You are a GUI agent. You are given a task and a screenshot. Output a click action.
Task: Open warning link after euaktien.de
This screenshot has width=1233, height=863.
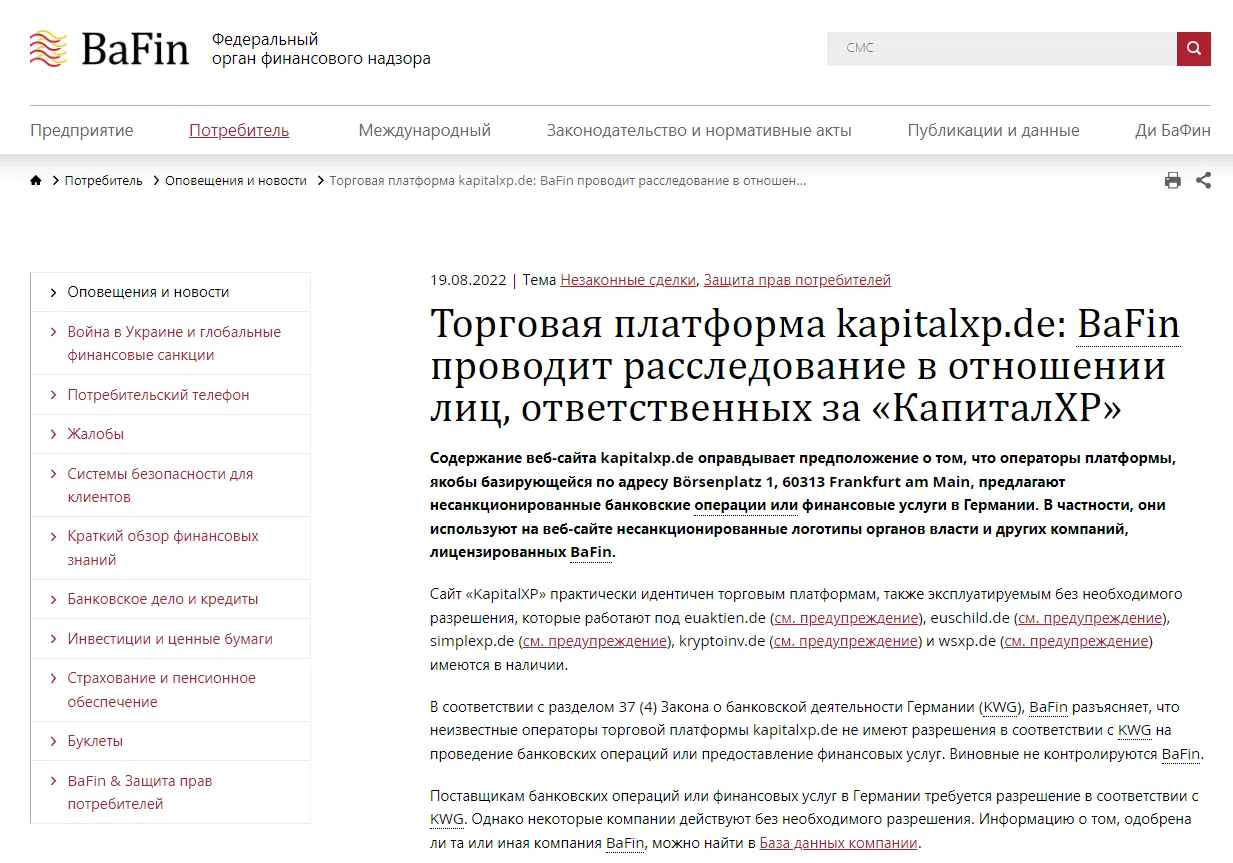click(846, 618)
